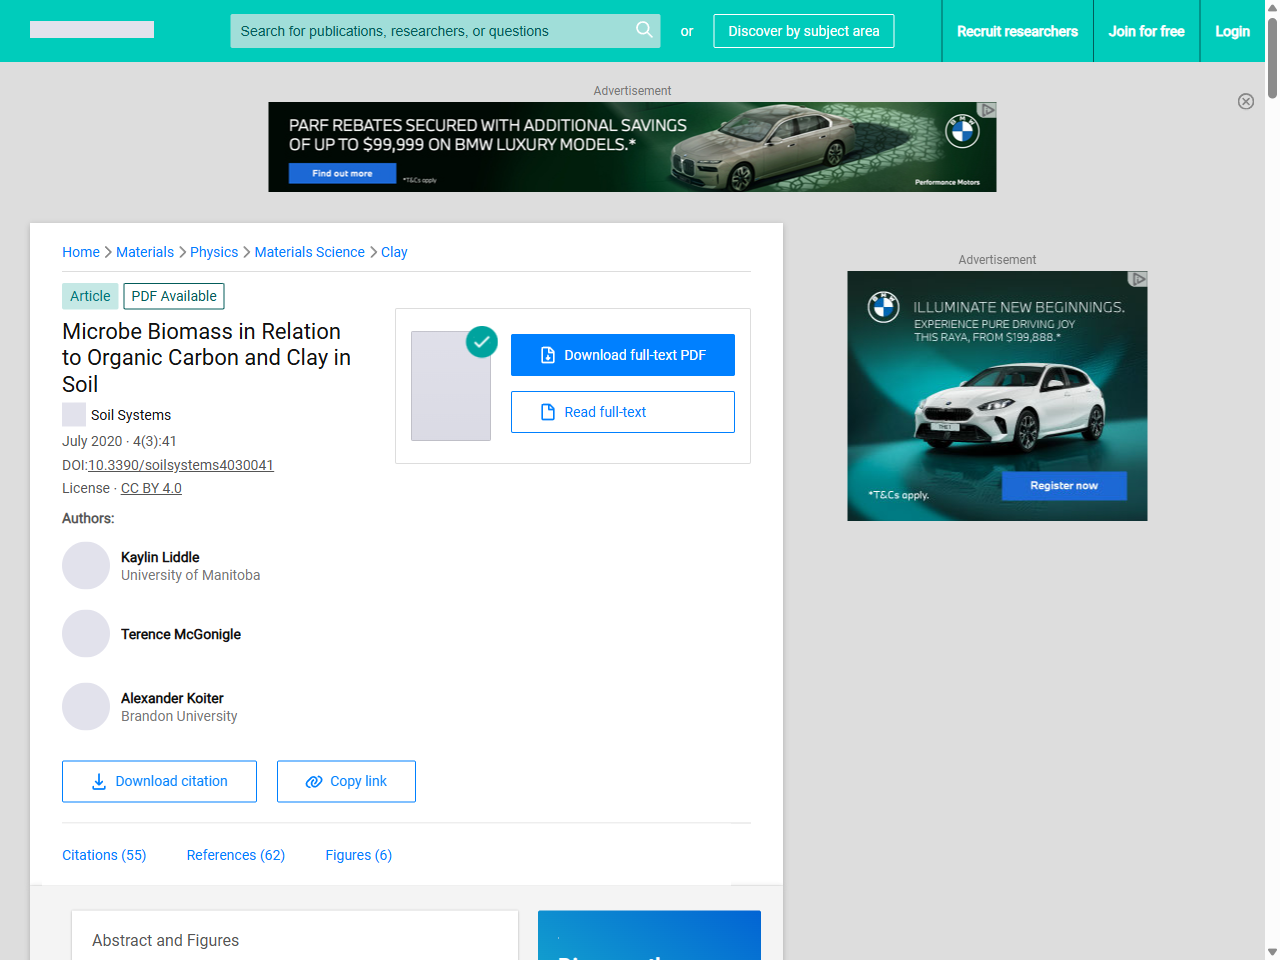The image size is (1280, 960).
Task: Click the Soil Systems journal icon
Action: pyautogui.click(x=74, y=415)
